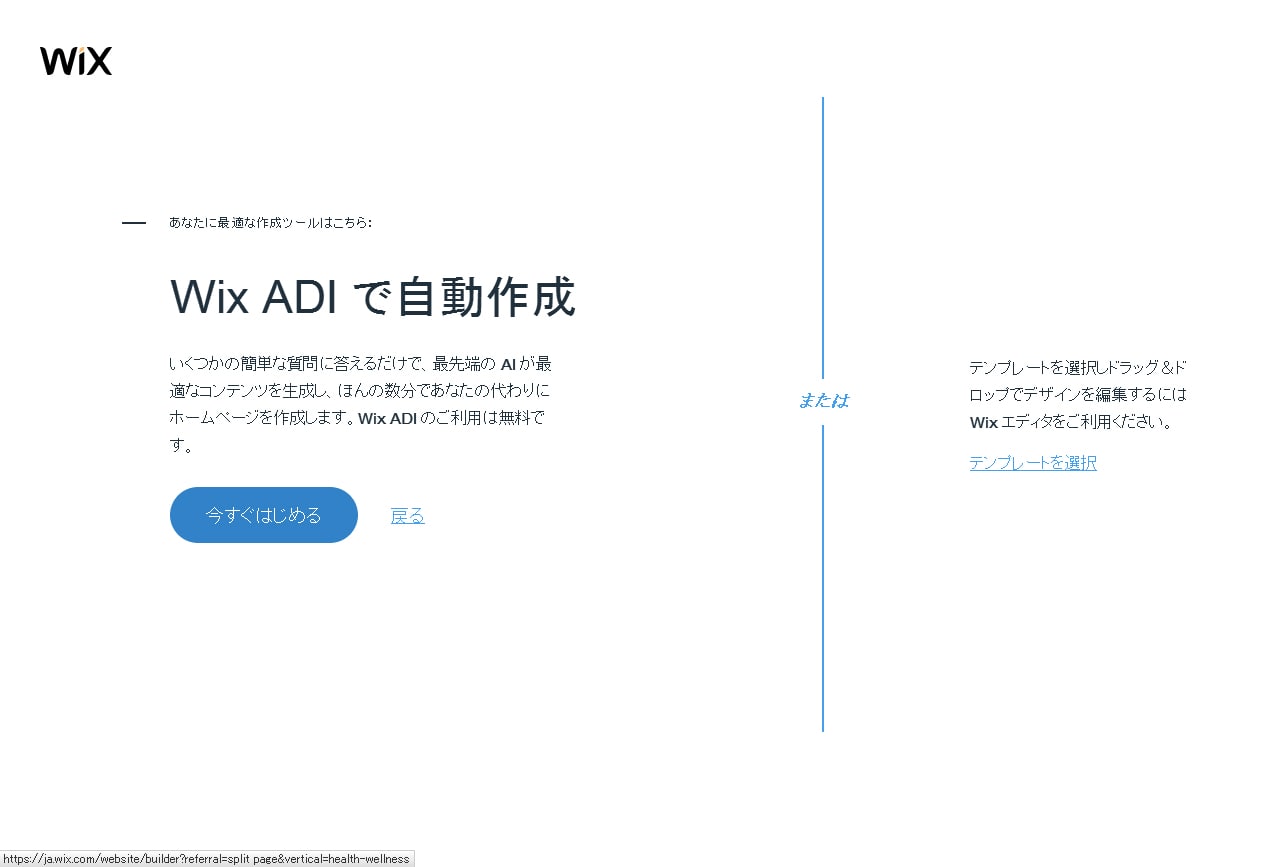Click the status bar URL ja.wix.com
The height and width of the screenshot is (867, 1265).
coord(207,859)
